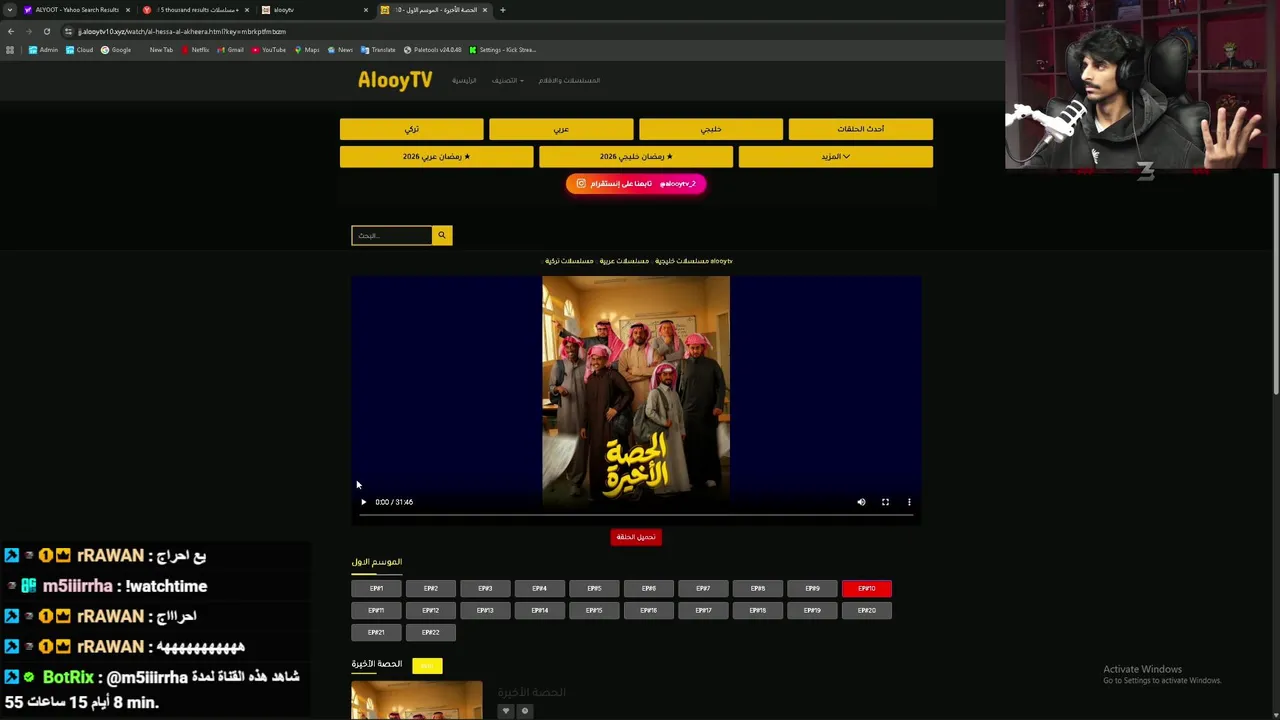Open the browser apps grid icon
The width and height of the screenshot is (1280, 720).
coord(10,50)
